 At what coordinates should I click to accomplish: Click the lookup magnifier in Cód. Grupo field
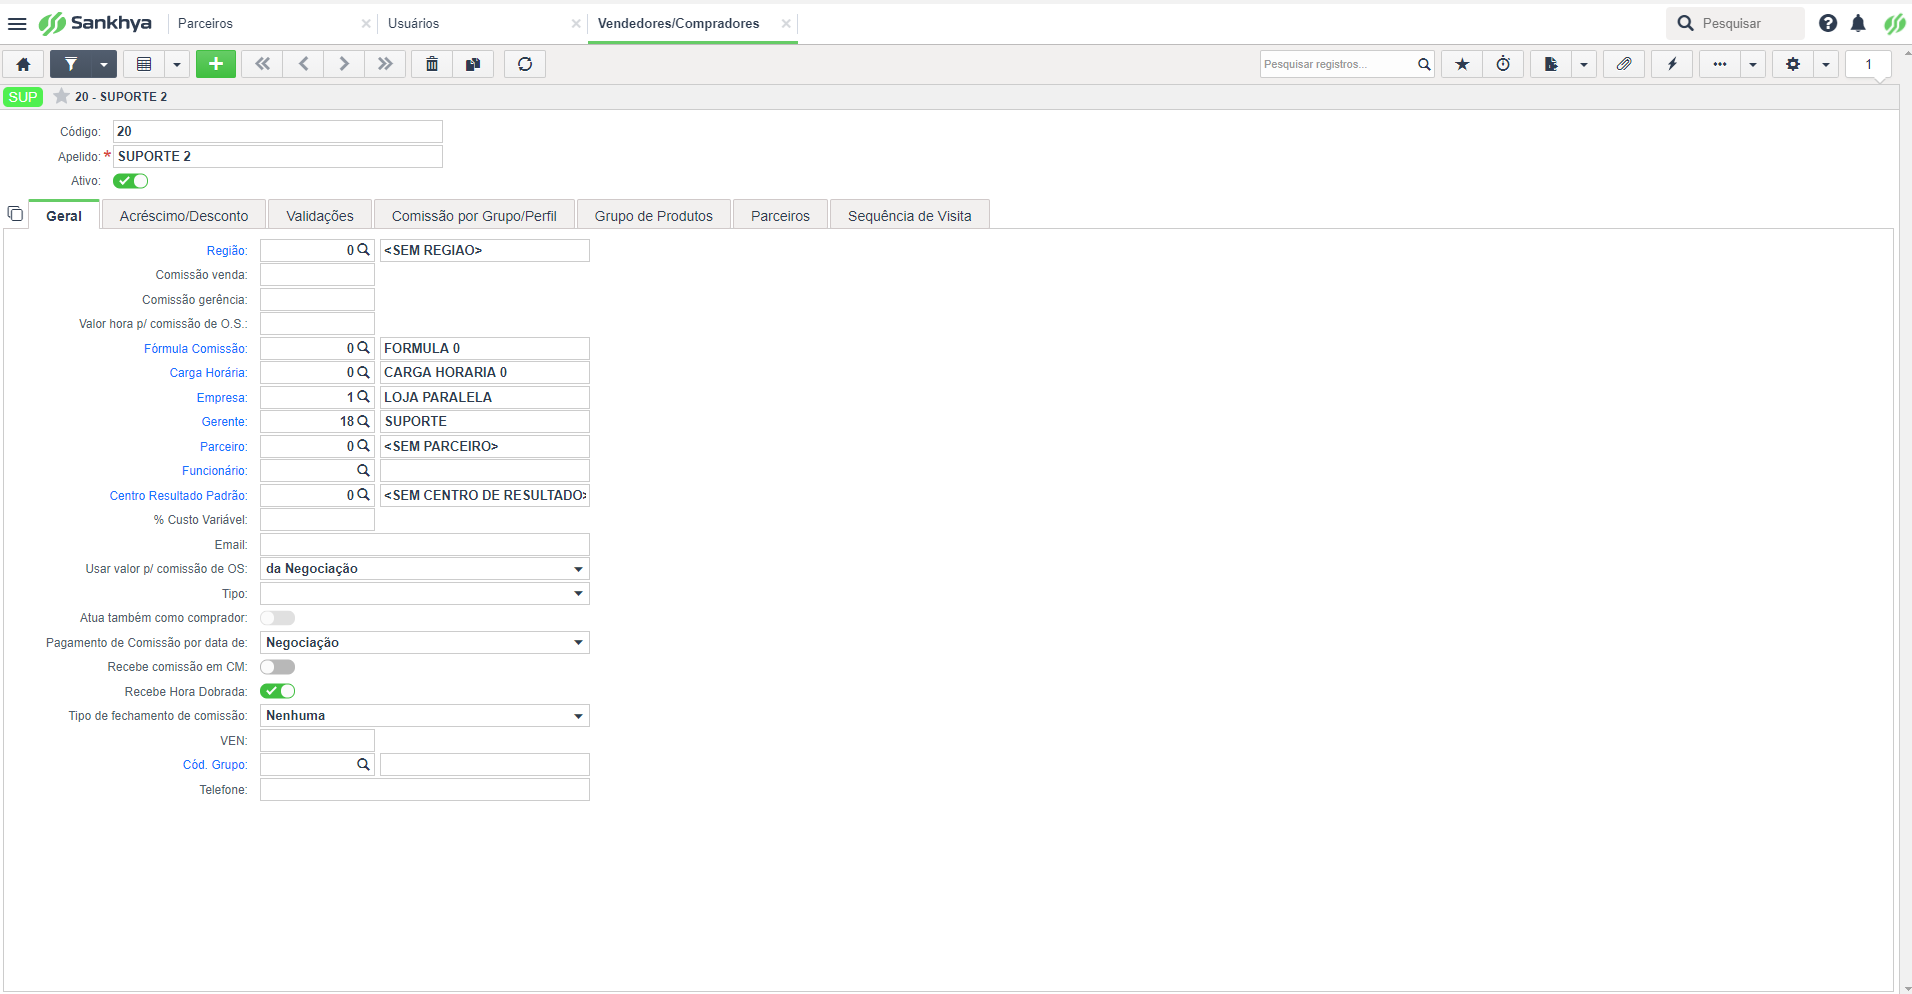pos(364,764)
